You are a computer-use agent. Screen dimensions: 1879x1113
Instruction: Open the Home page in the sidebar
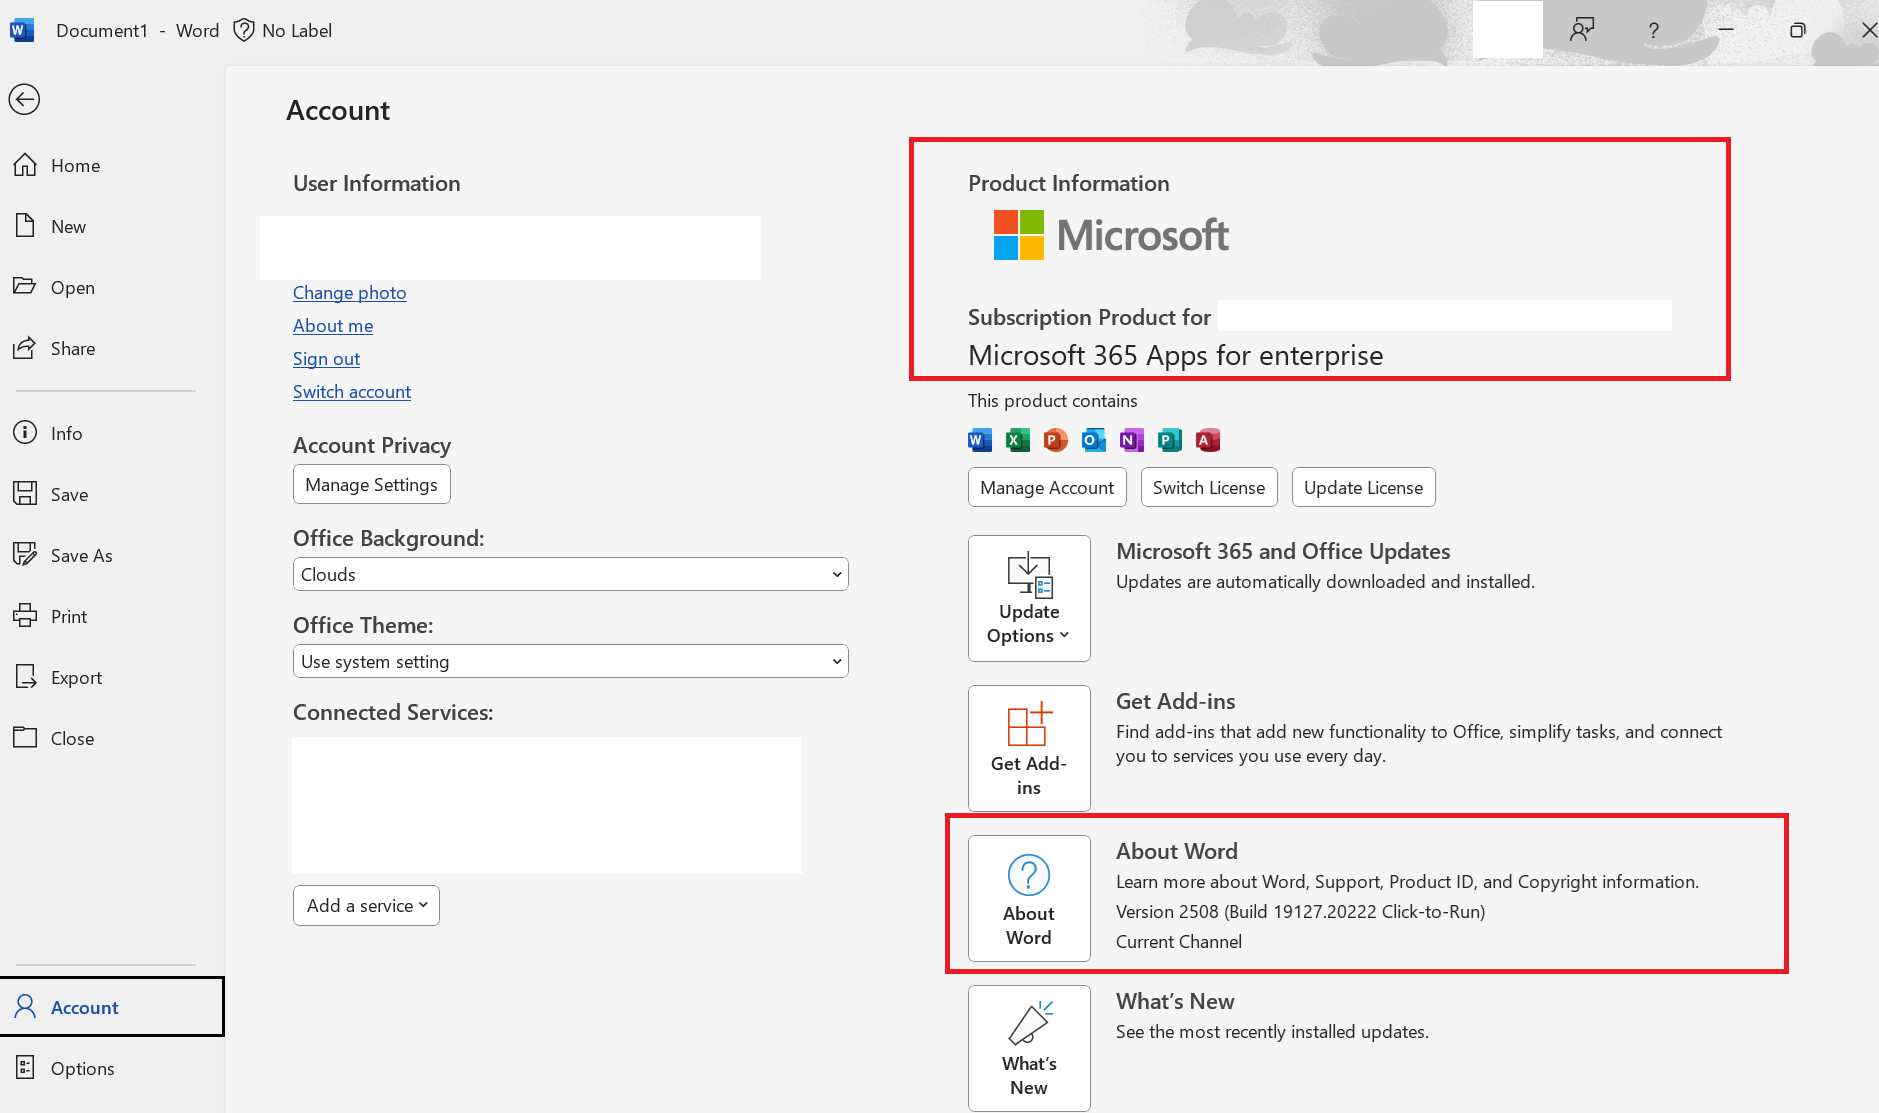[112, 165]
